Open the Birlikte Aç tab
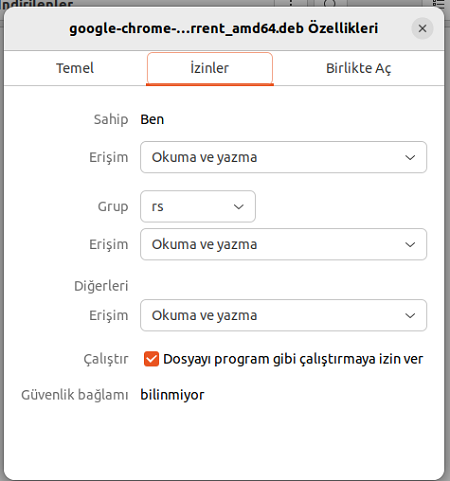This screenshot has width=450, height=481. (x=358, y=68)
